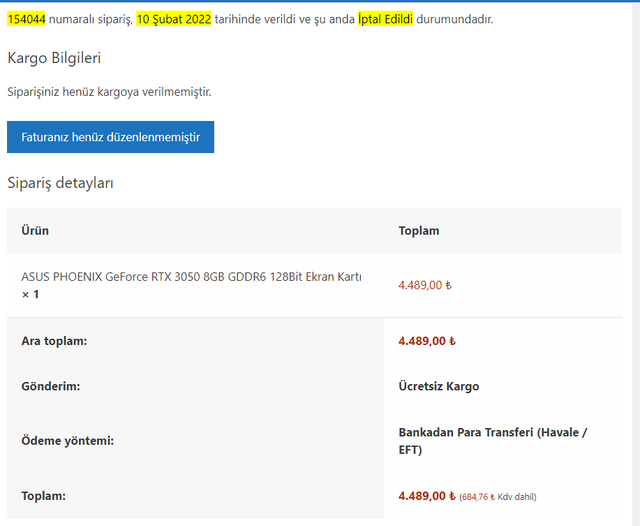Click the Kargo Bilgileri heading
Viewport: 640px width, 526px height.
pyautogui.click(x=54, y=58)
